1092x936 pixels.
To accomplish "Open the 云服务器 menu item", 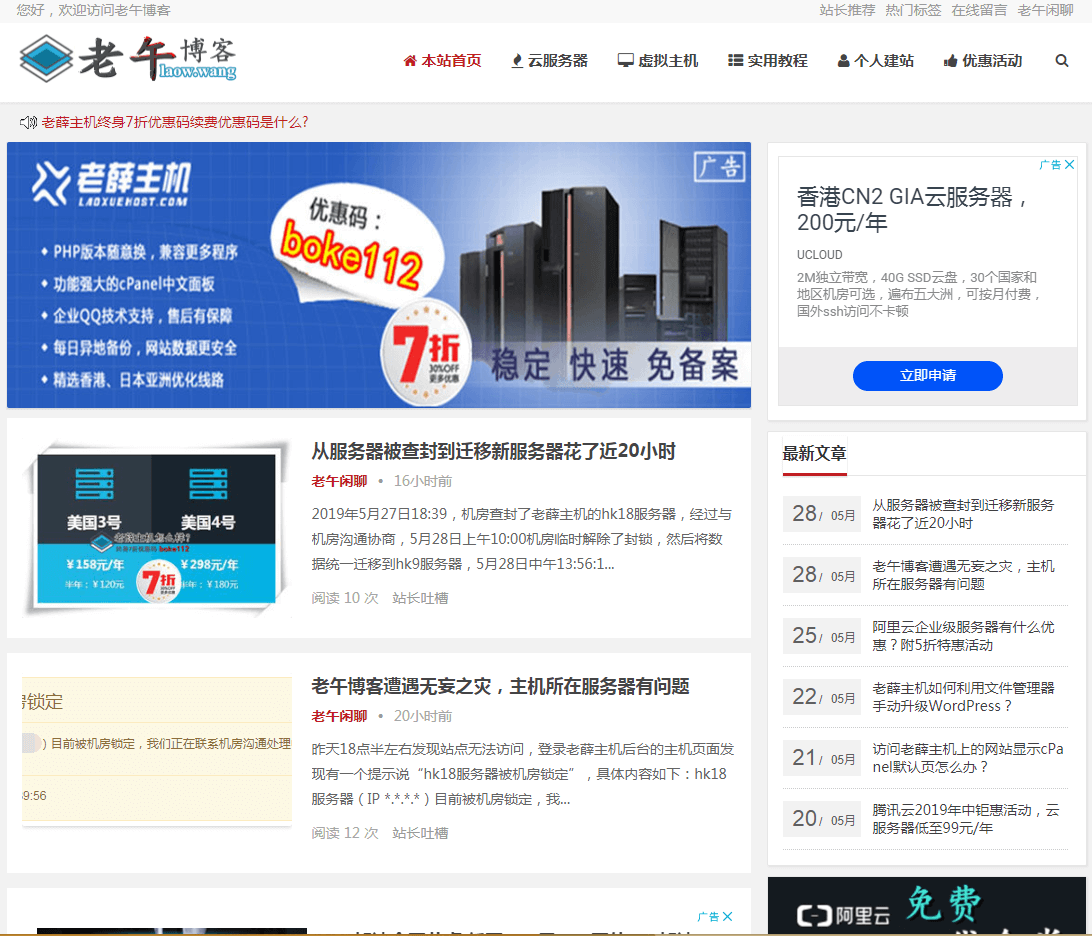I will click(x=550, y=61).
